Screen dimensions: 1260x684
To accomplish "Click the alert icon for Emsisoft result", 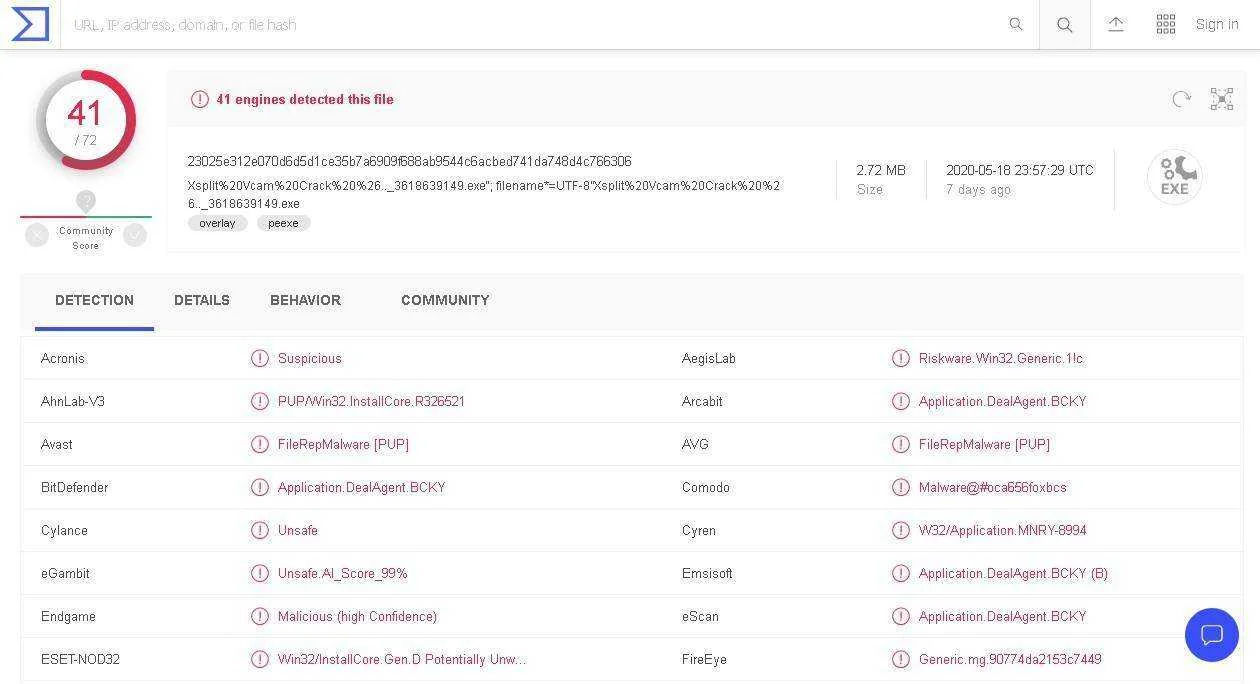I will coord(901,573).
